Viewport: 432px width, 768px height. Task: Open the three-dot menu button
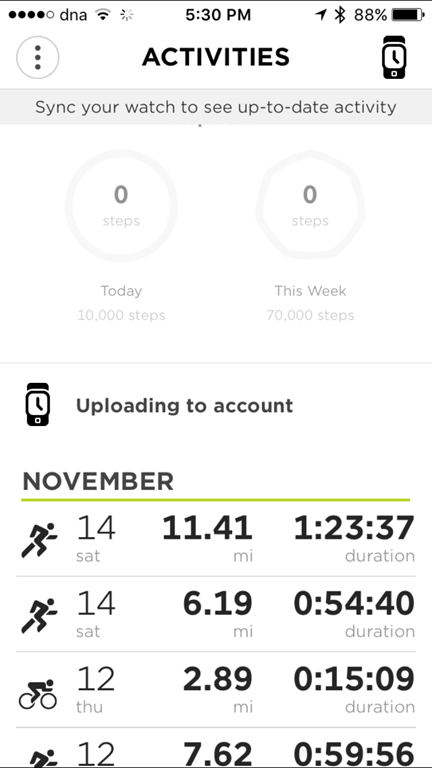pos(38,57)
